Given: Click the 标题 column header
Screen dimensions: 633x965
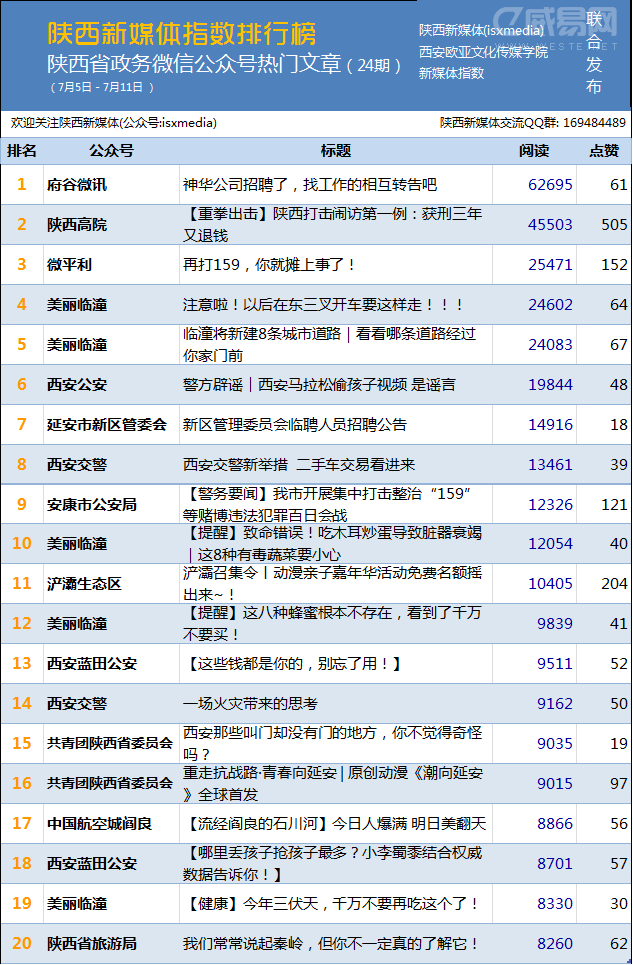Looking at the screenshot, I should [x=336, y=151].
